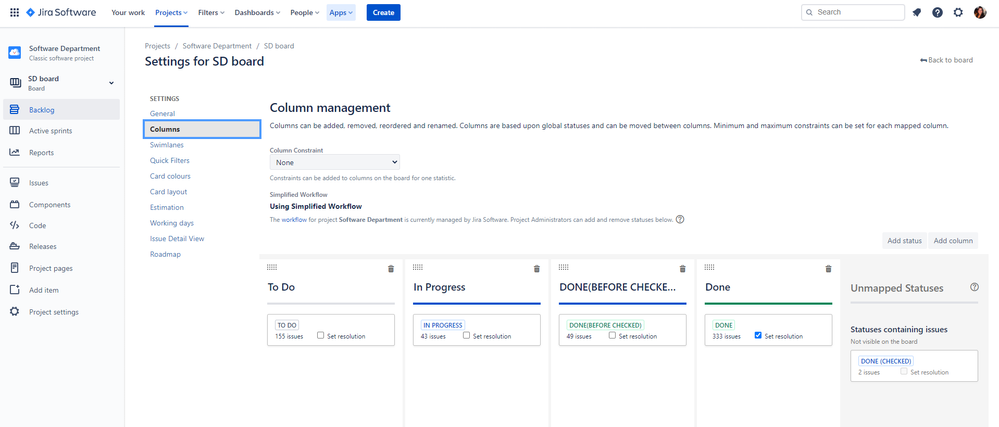Select Issue Detail View settings
Screen dimensions: 999x427
(x=177, y=238)
